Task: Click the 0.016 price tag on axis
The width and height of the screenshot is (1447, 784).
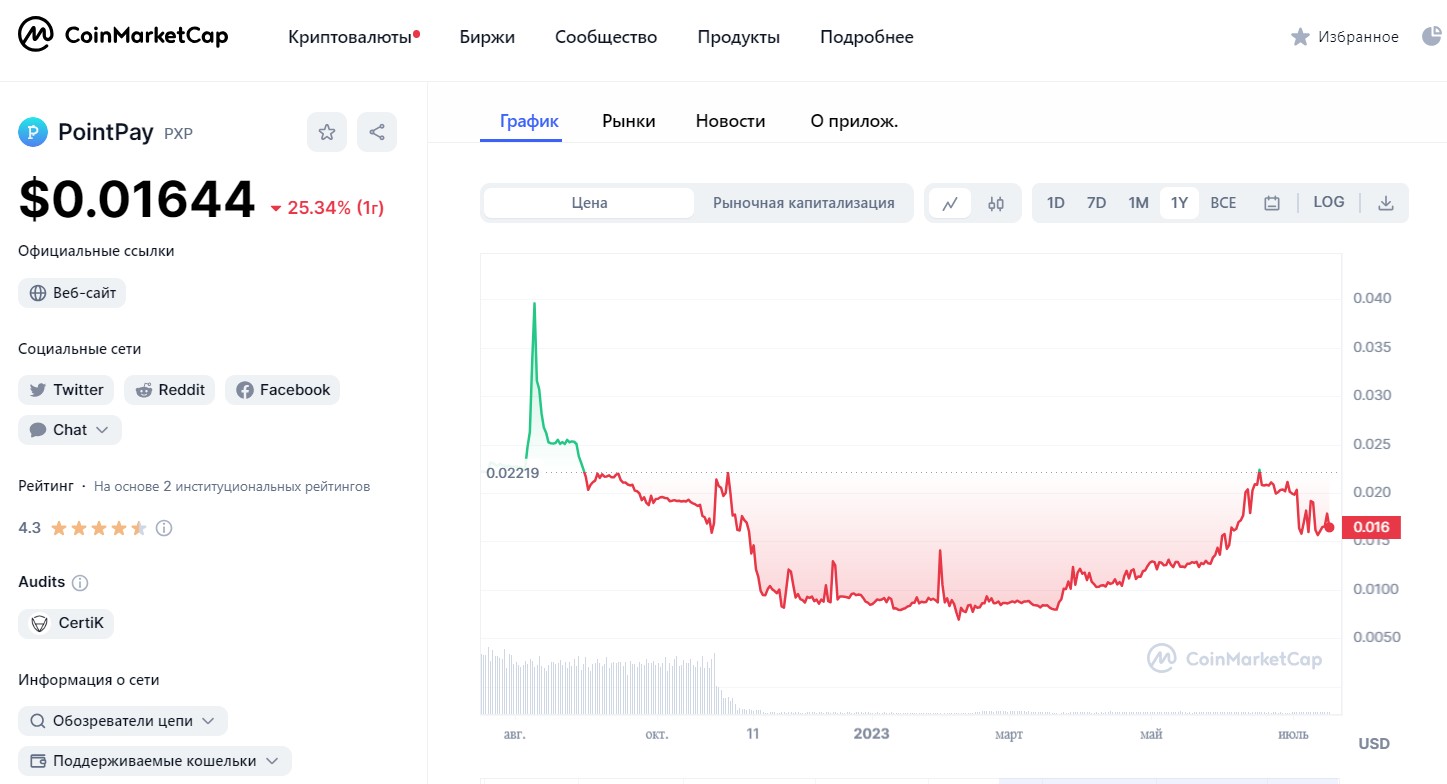Action: (1371, 527)
